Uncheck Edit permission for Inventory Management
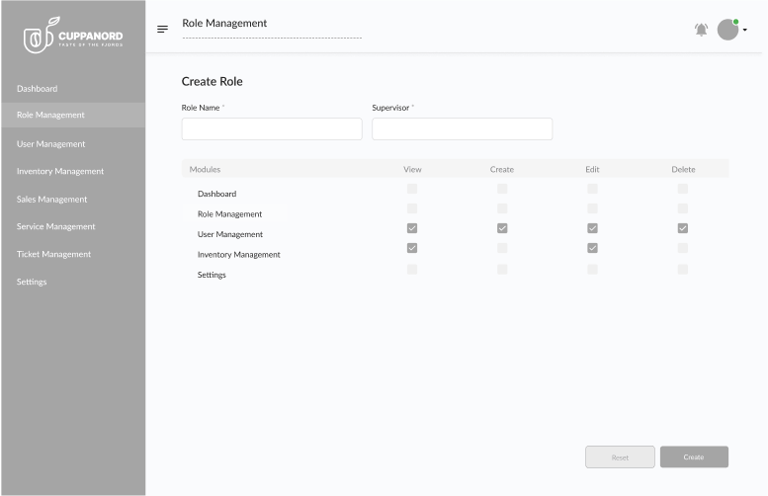Screen dimensions: 768x496 click(592, 248)
